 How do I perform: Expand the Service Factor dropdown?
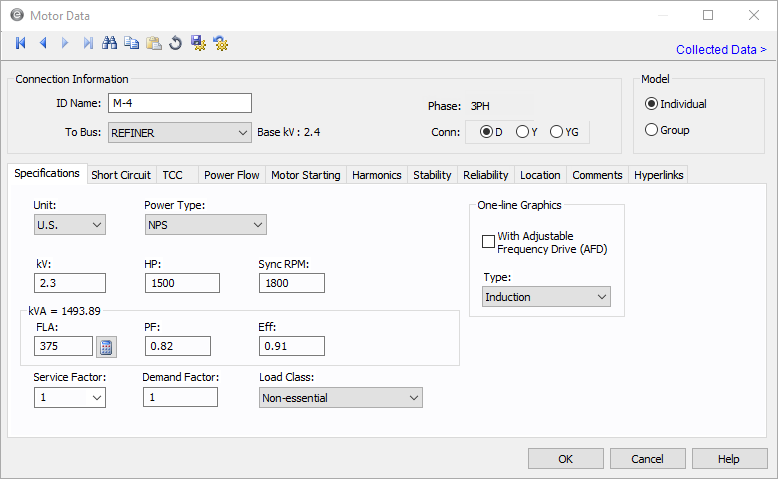[69, 398]
